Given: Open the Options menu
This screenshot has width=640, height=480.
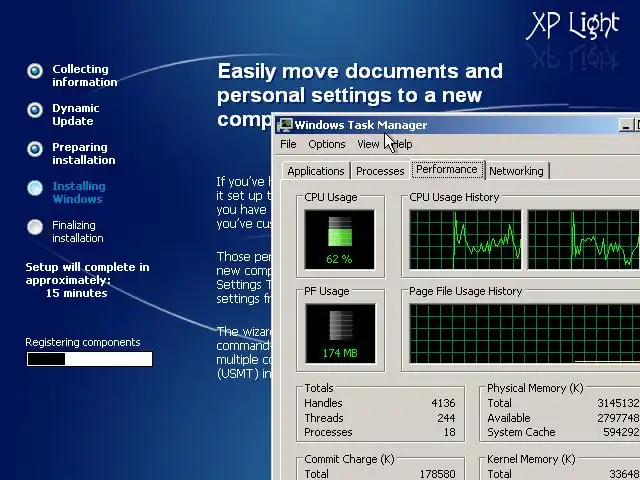Looking at the screenshot, I should 327,144.
